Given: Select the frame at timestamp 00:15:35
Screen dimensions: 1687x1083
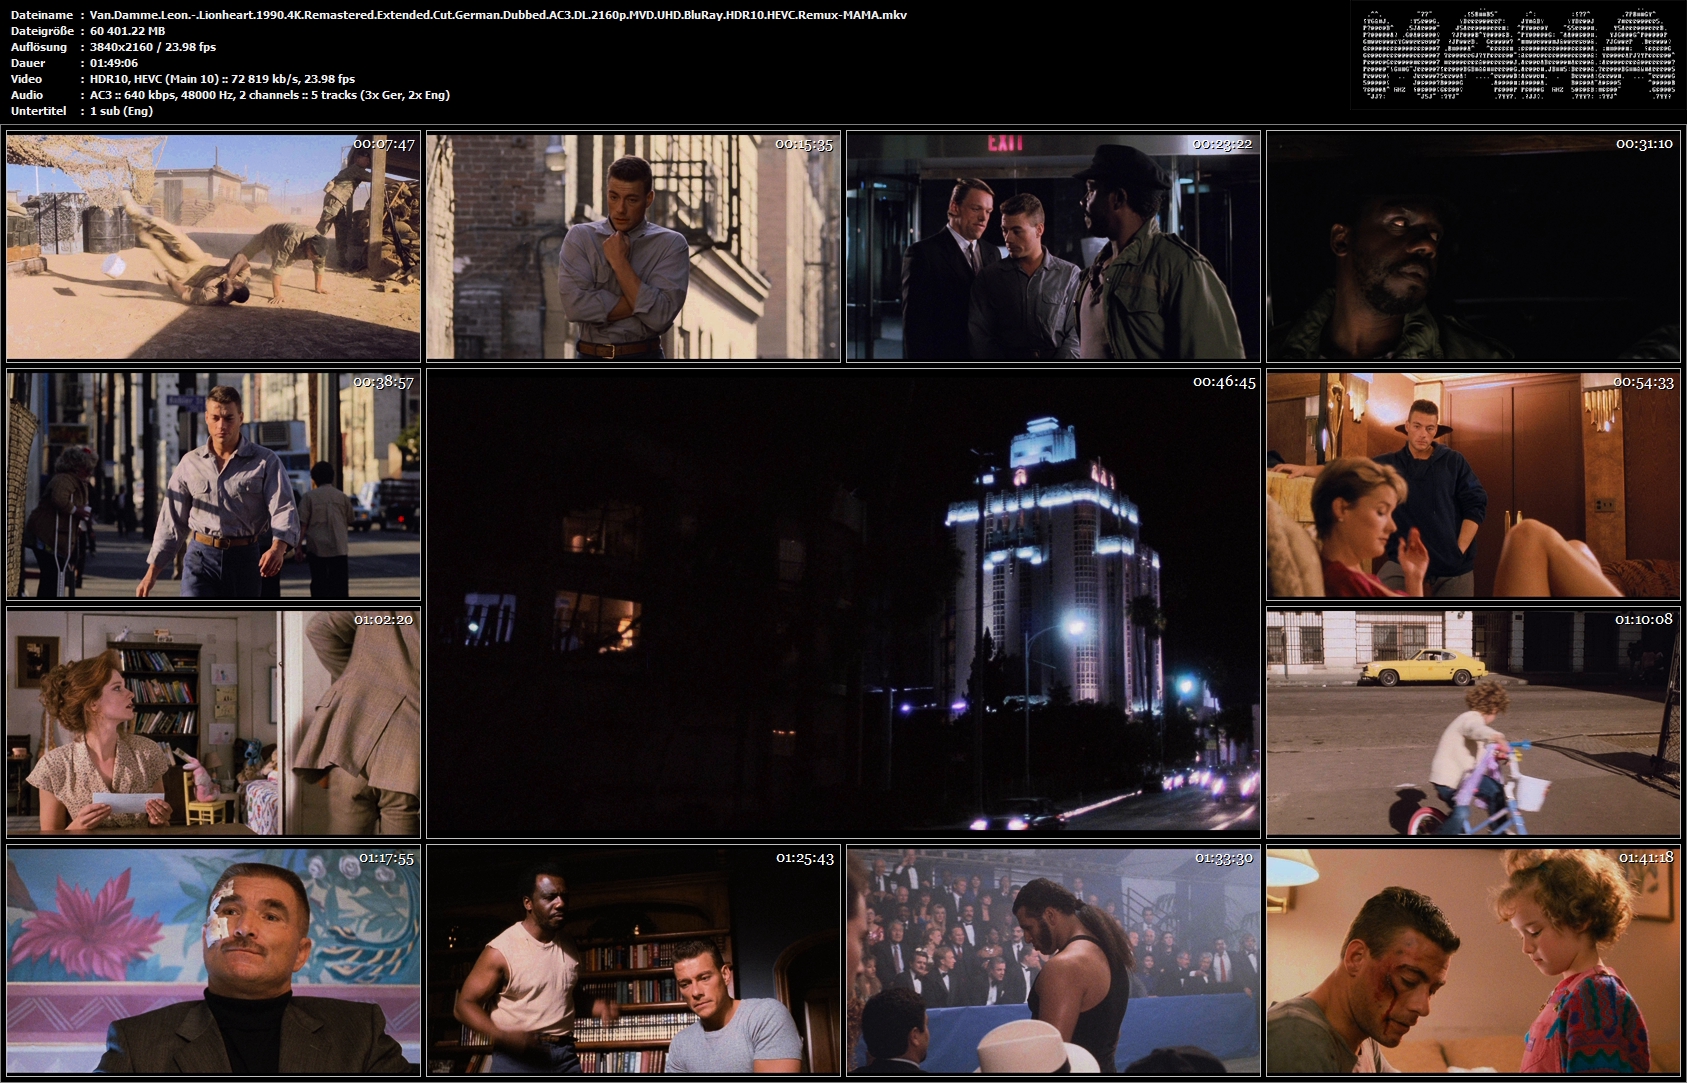Looking at the screenshot, I should pos(633,246).
